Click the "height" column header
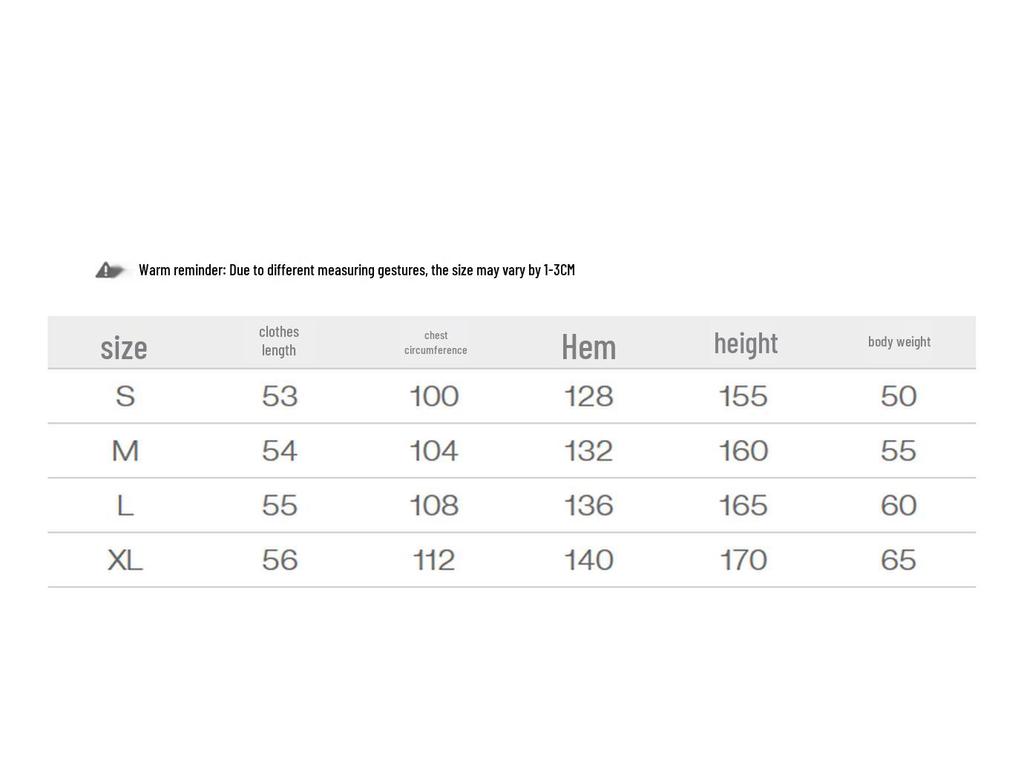 click(746, 343)
